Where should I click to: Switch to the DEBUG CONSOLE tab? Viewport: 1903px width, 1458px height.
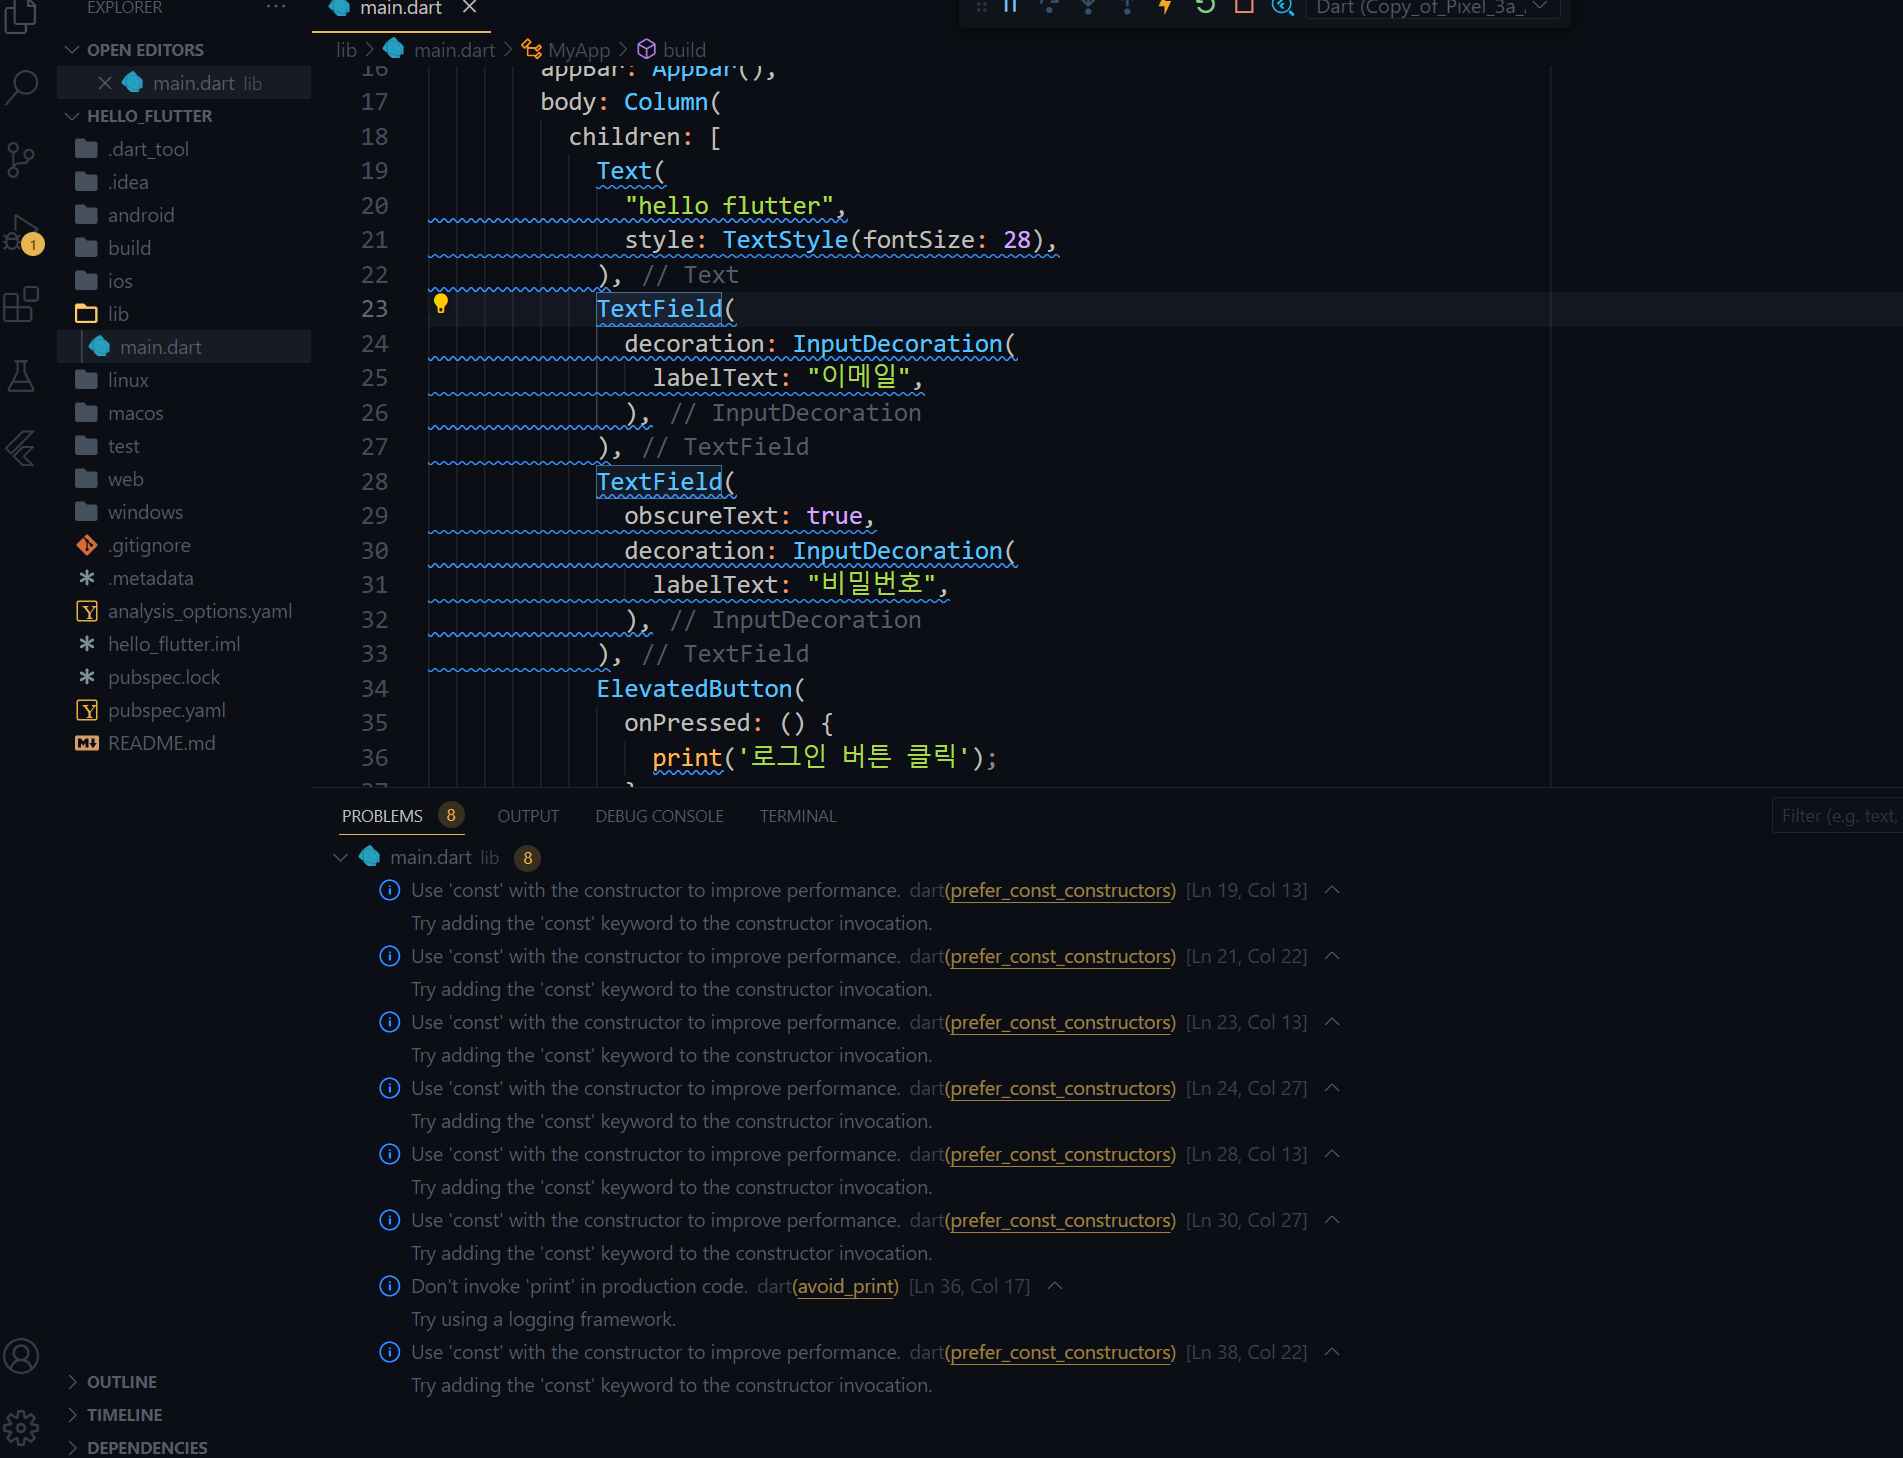[x=659, y=816]
